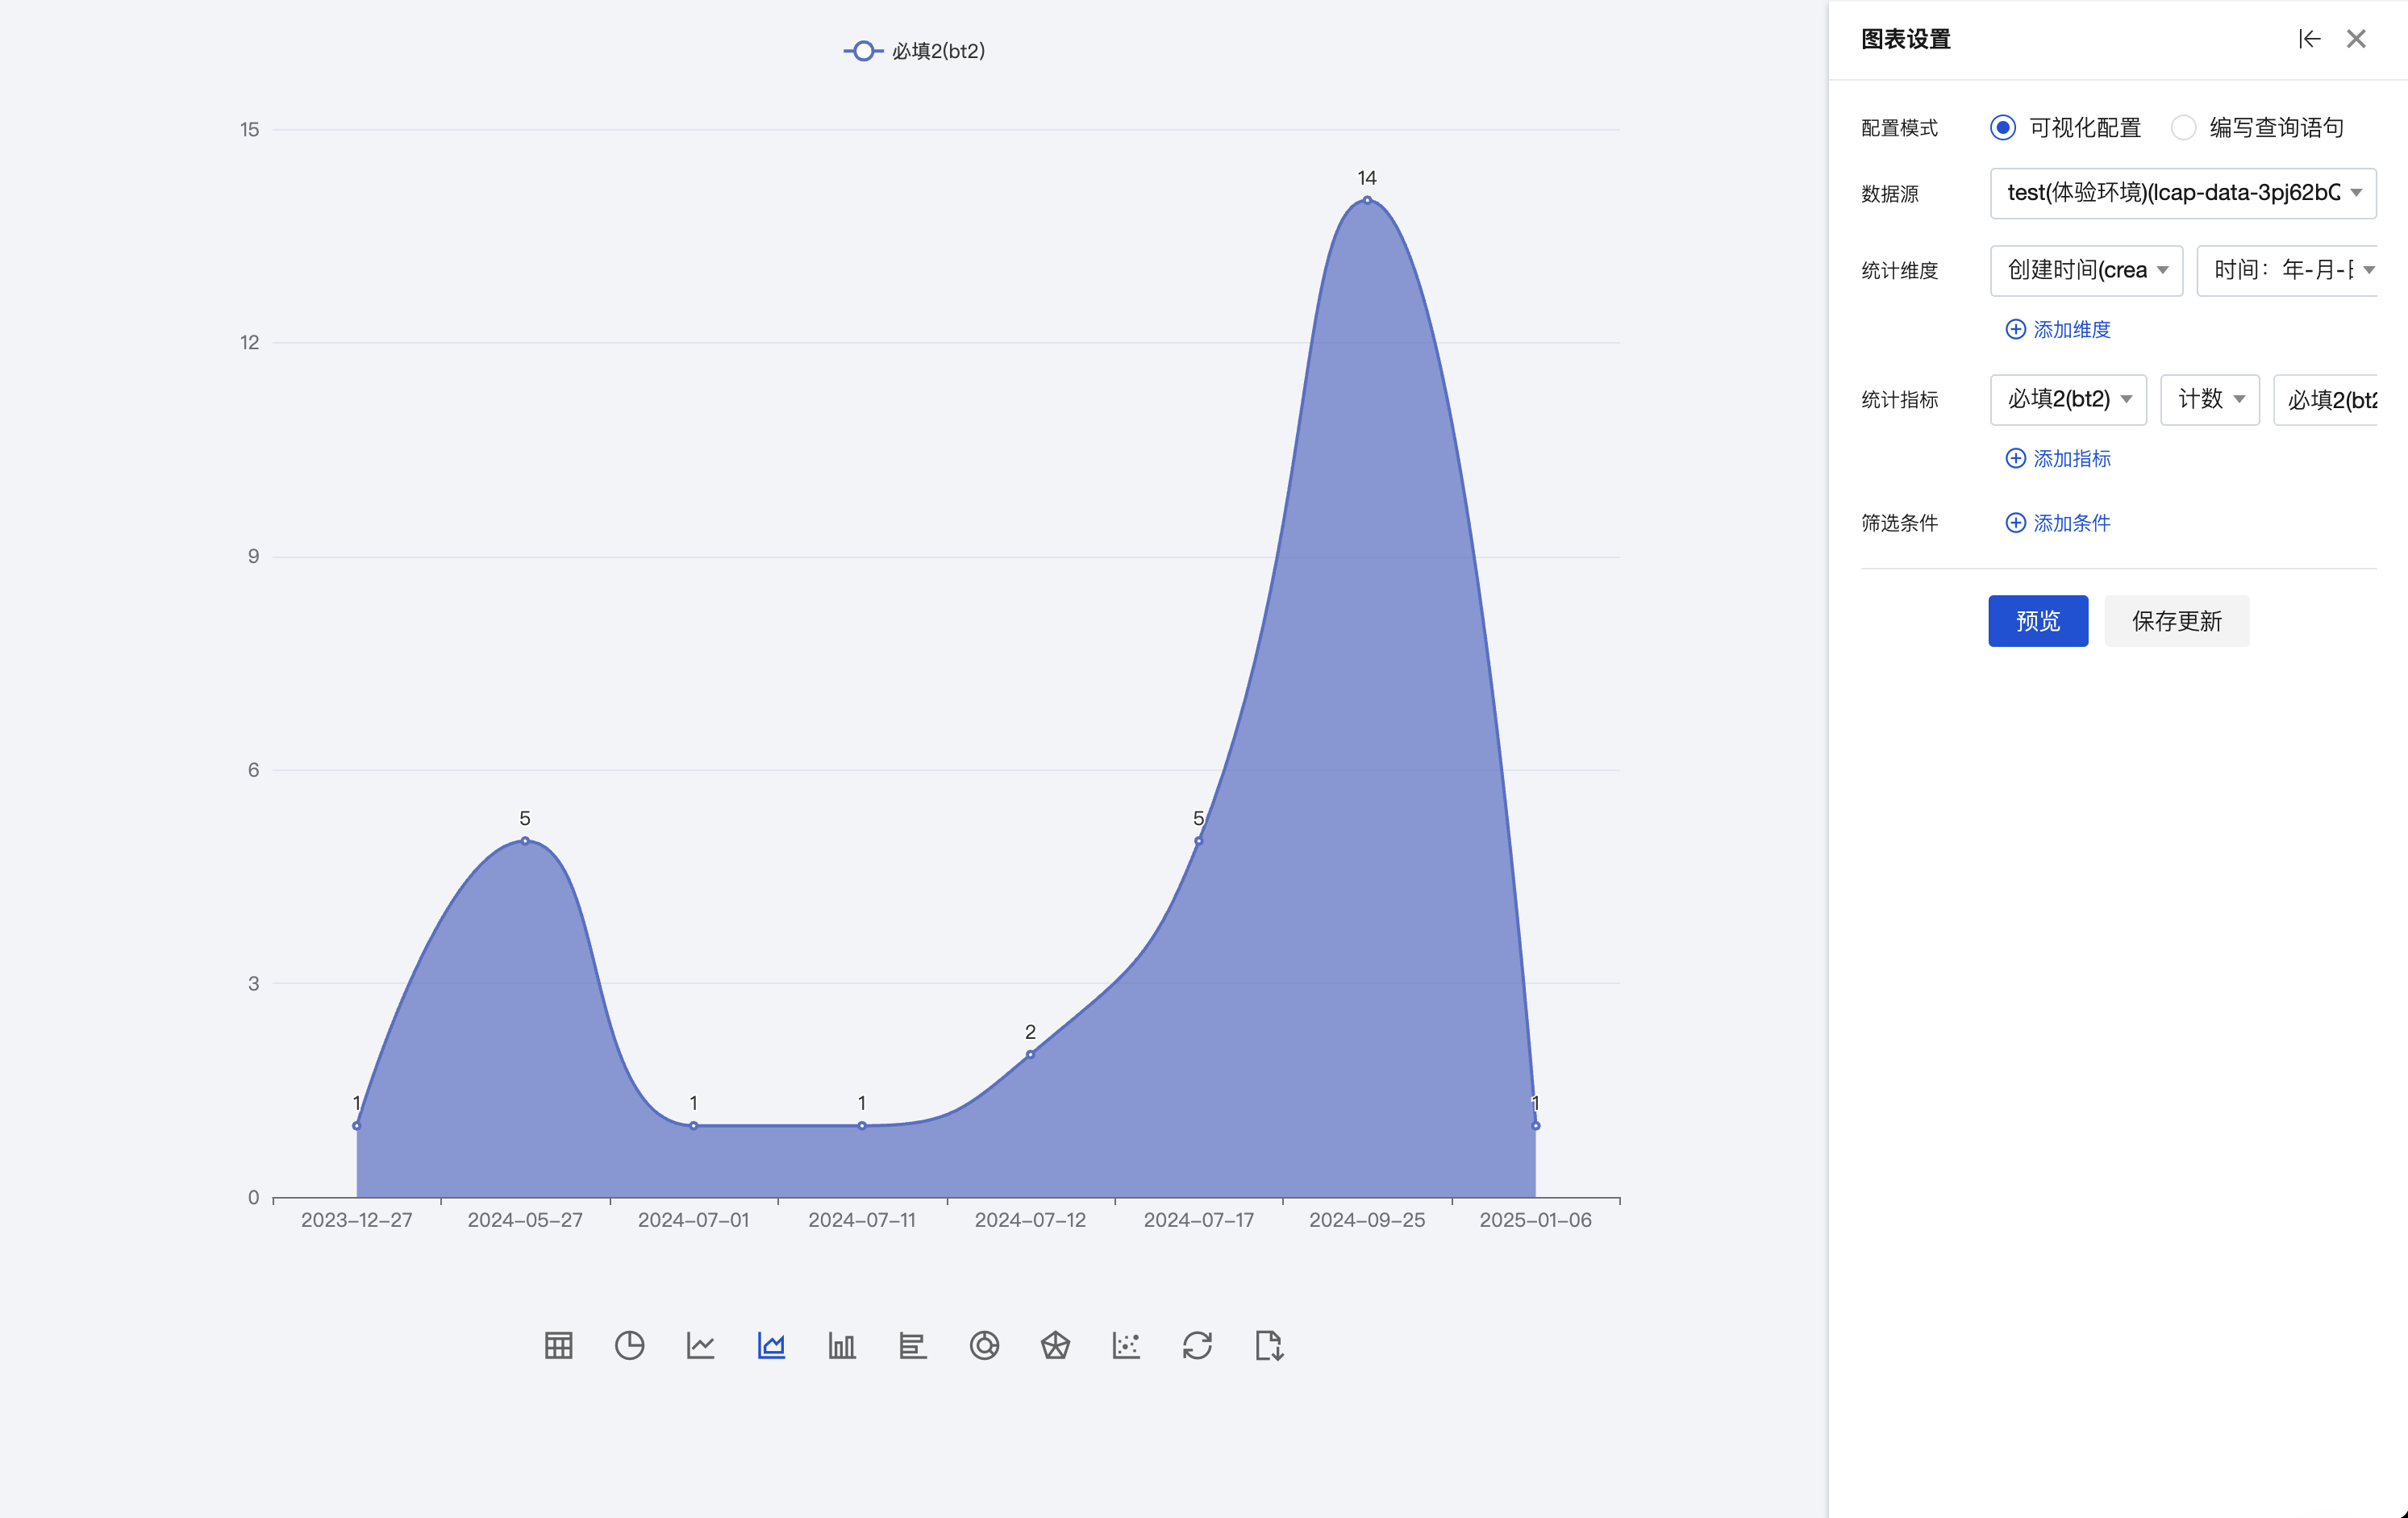Image resolution: width=2408 pixels, height=1518 pixels.
Task: Click the 统计维度 label
Action: [x=1899, y=270]
